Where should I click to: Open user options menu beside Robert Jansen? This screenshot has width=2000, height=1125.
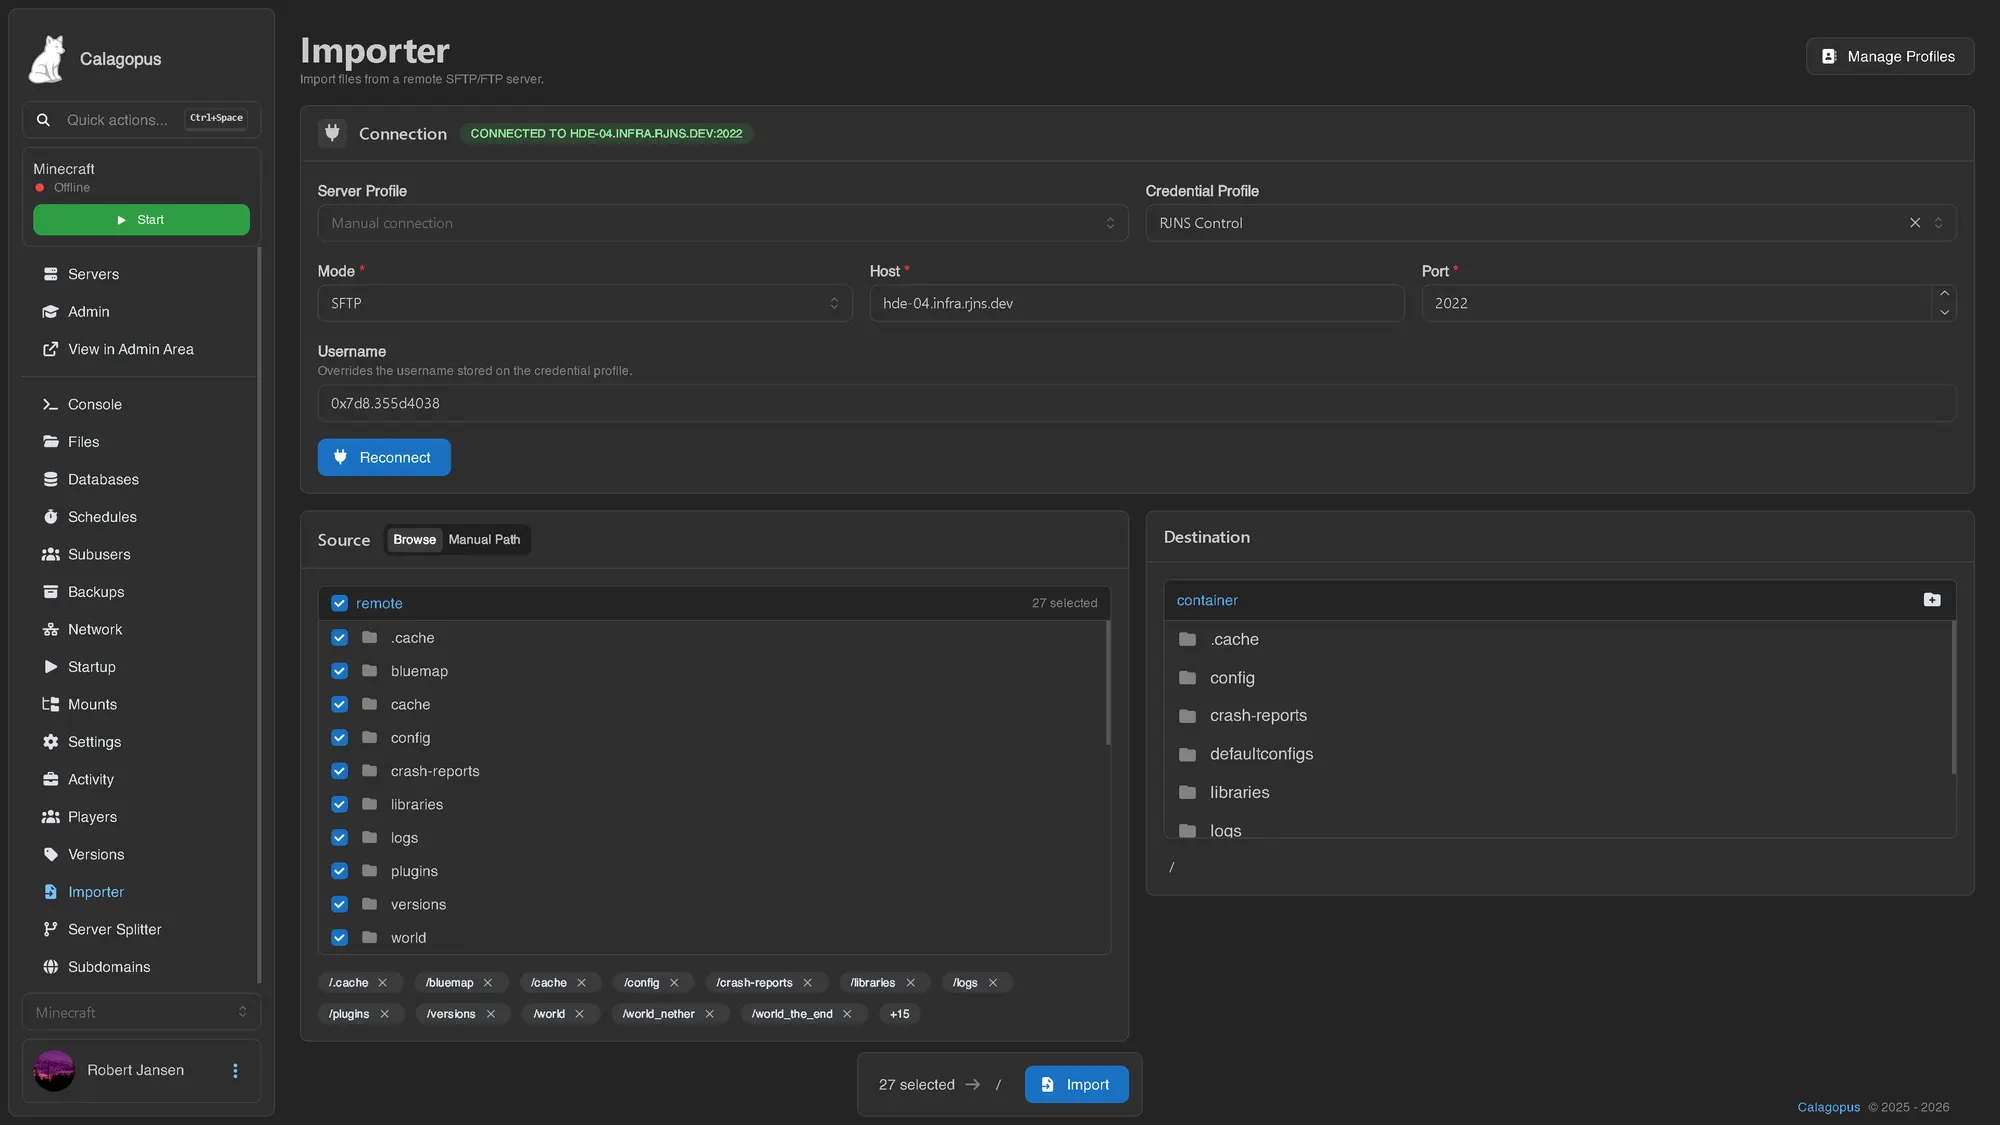click(235, 1071)
